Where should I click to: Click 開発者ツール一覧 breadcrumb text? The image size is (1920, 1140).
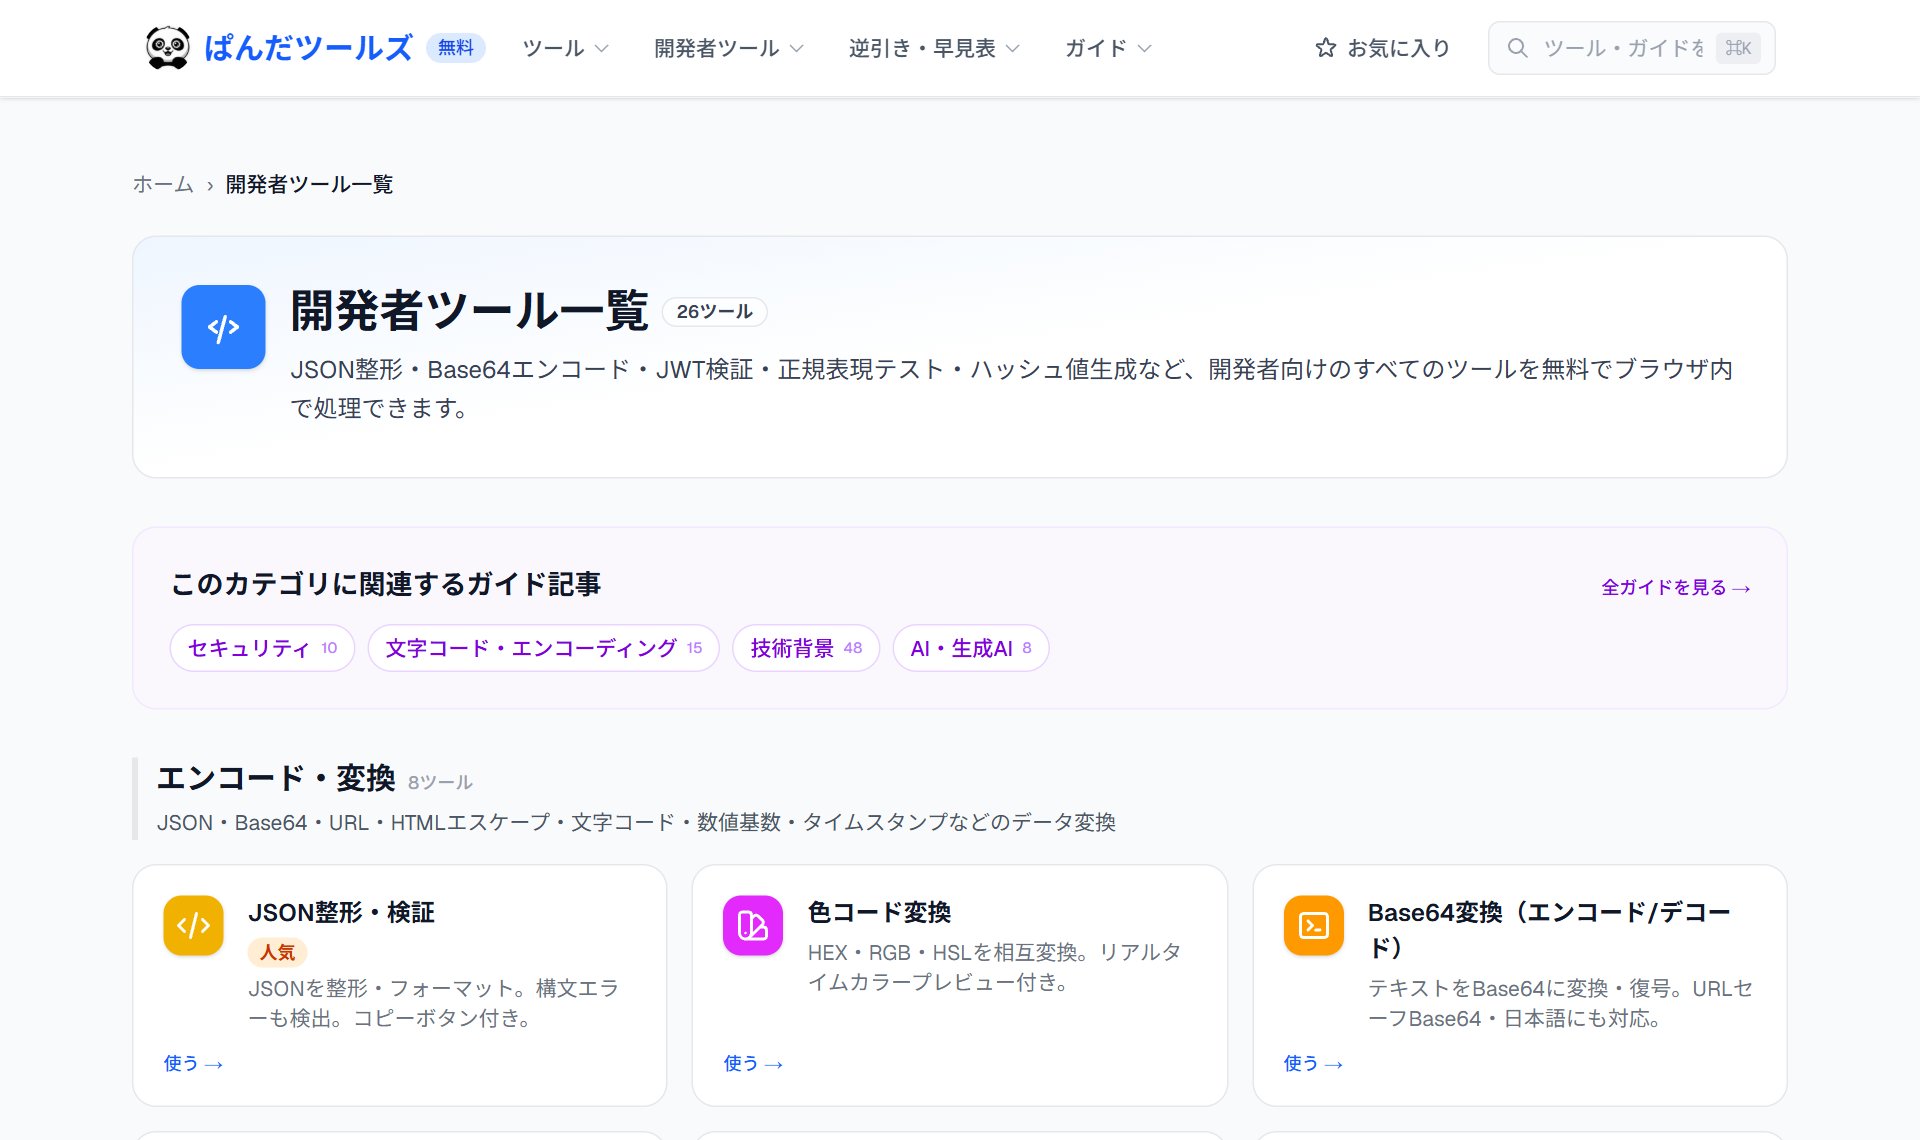point(309,184)
